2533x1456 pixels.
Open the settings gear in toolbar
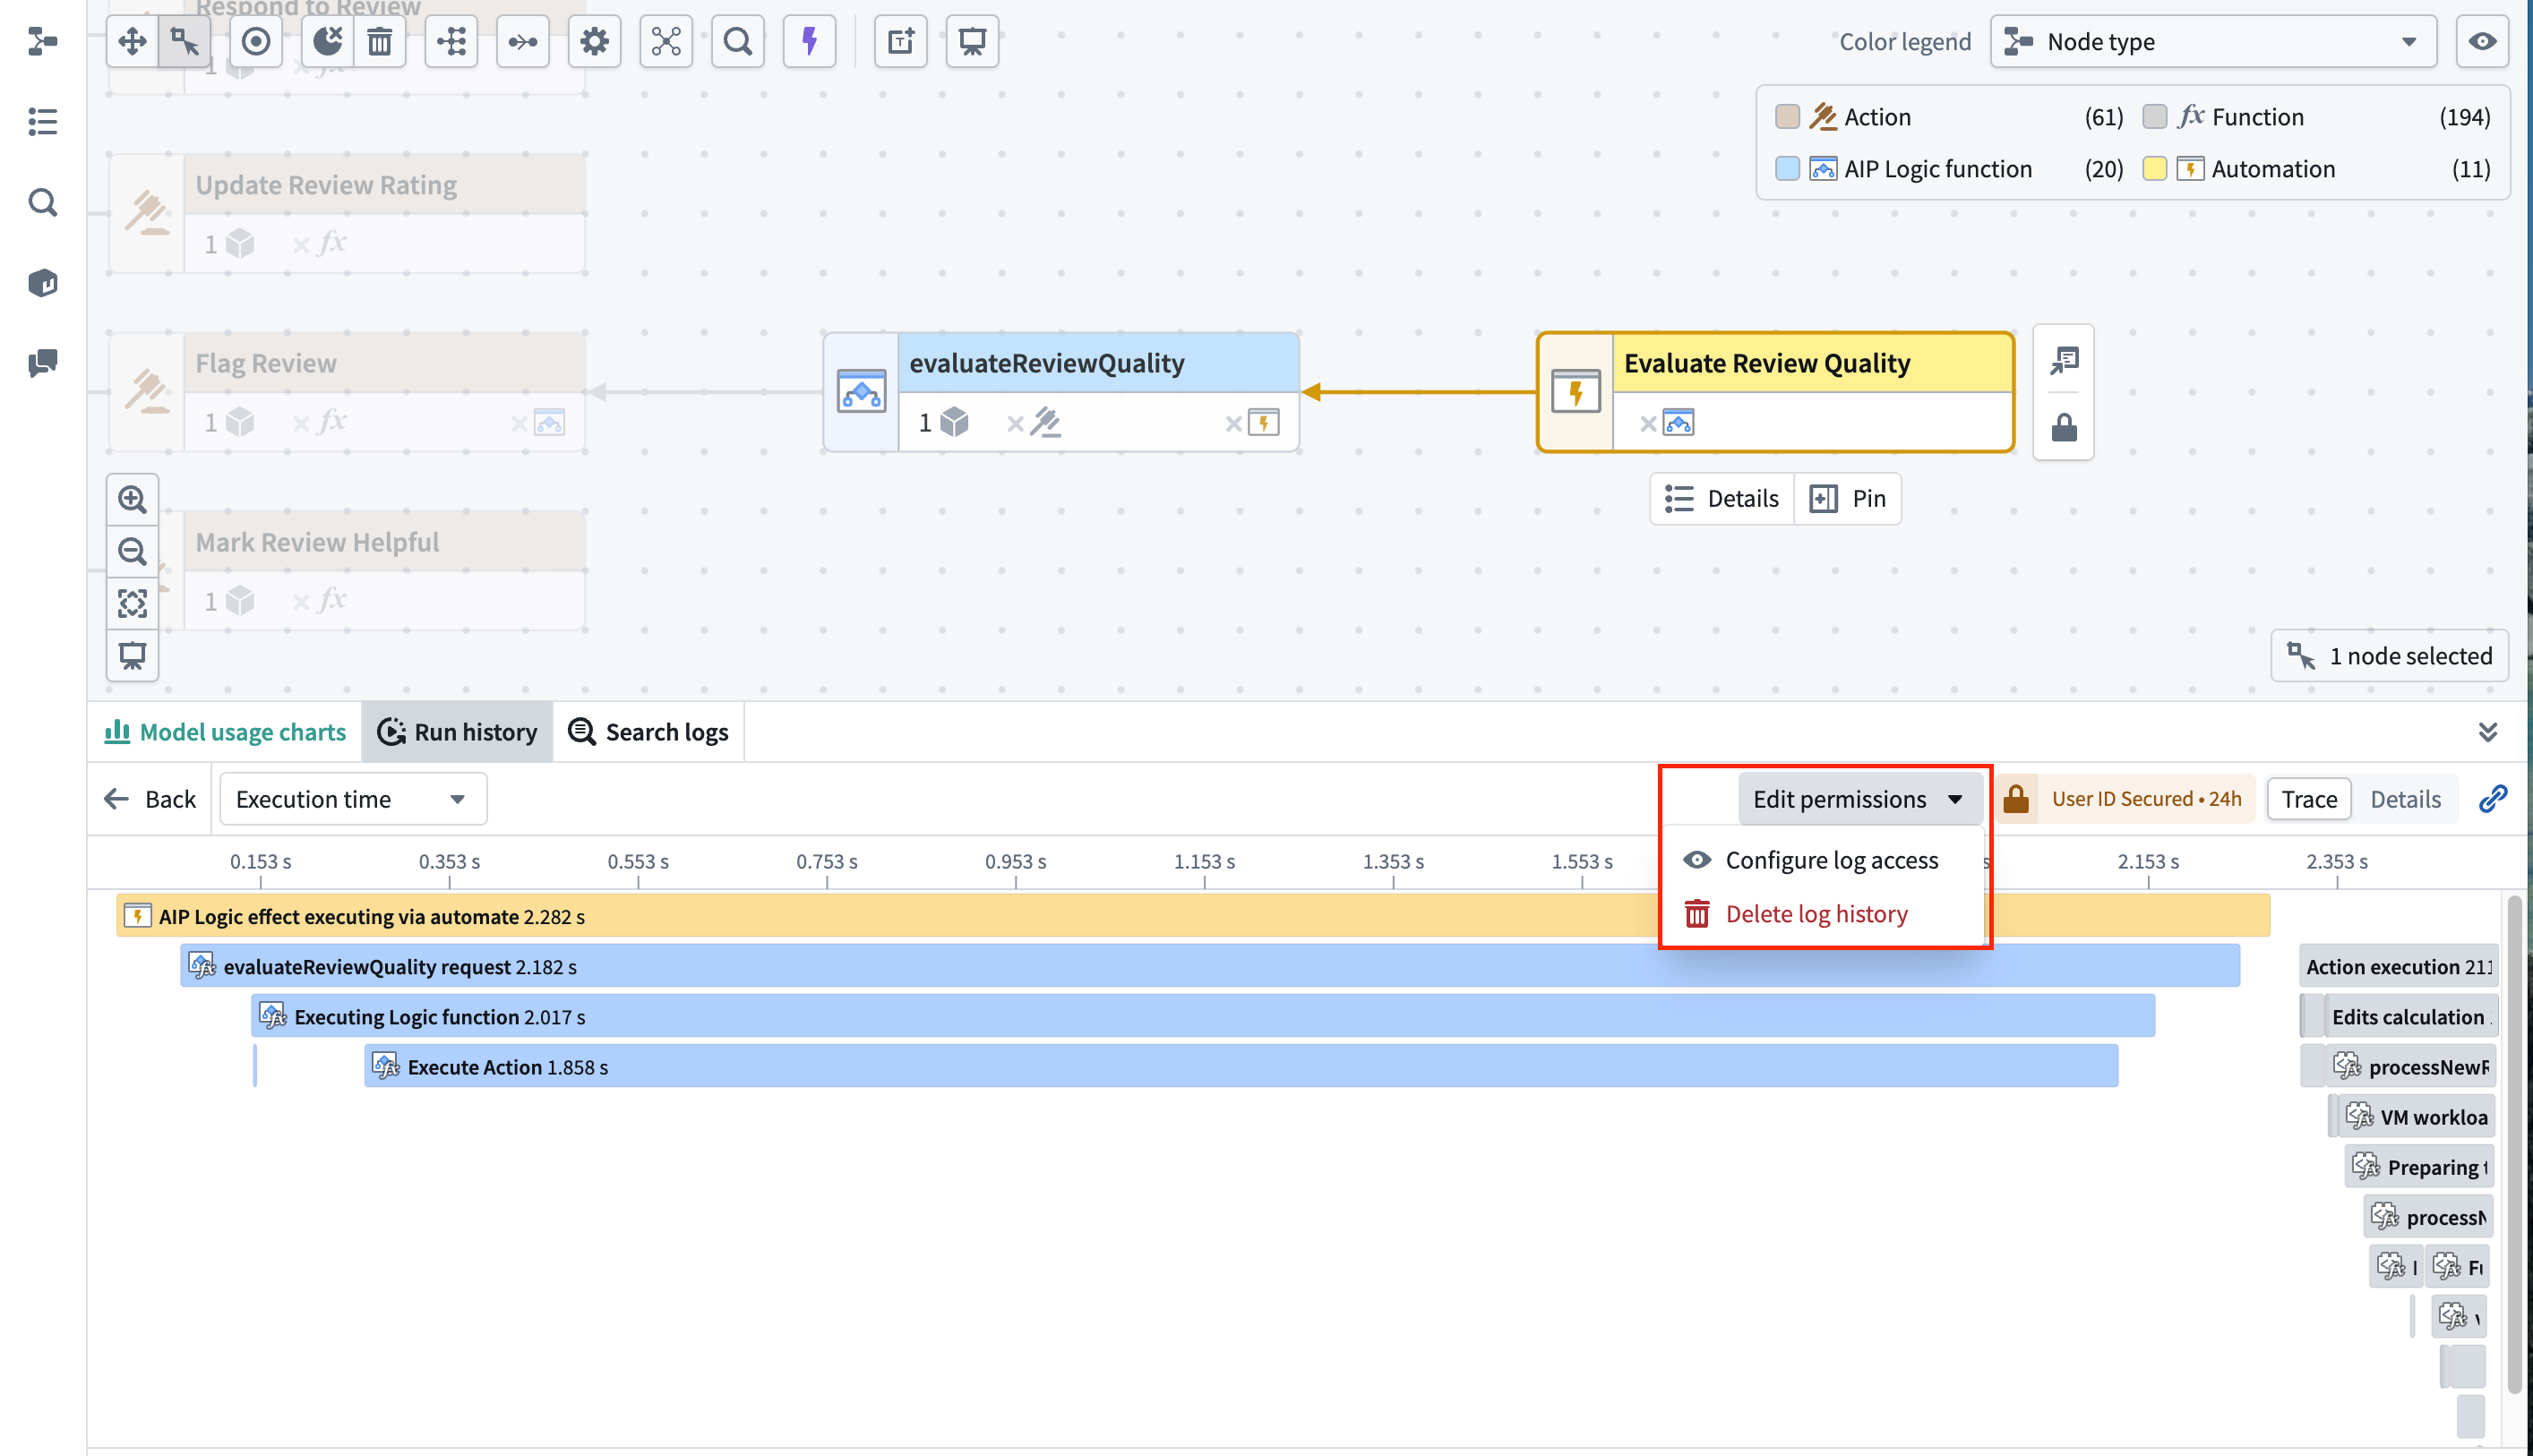pyautogui.click(x=594, y=41)
